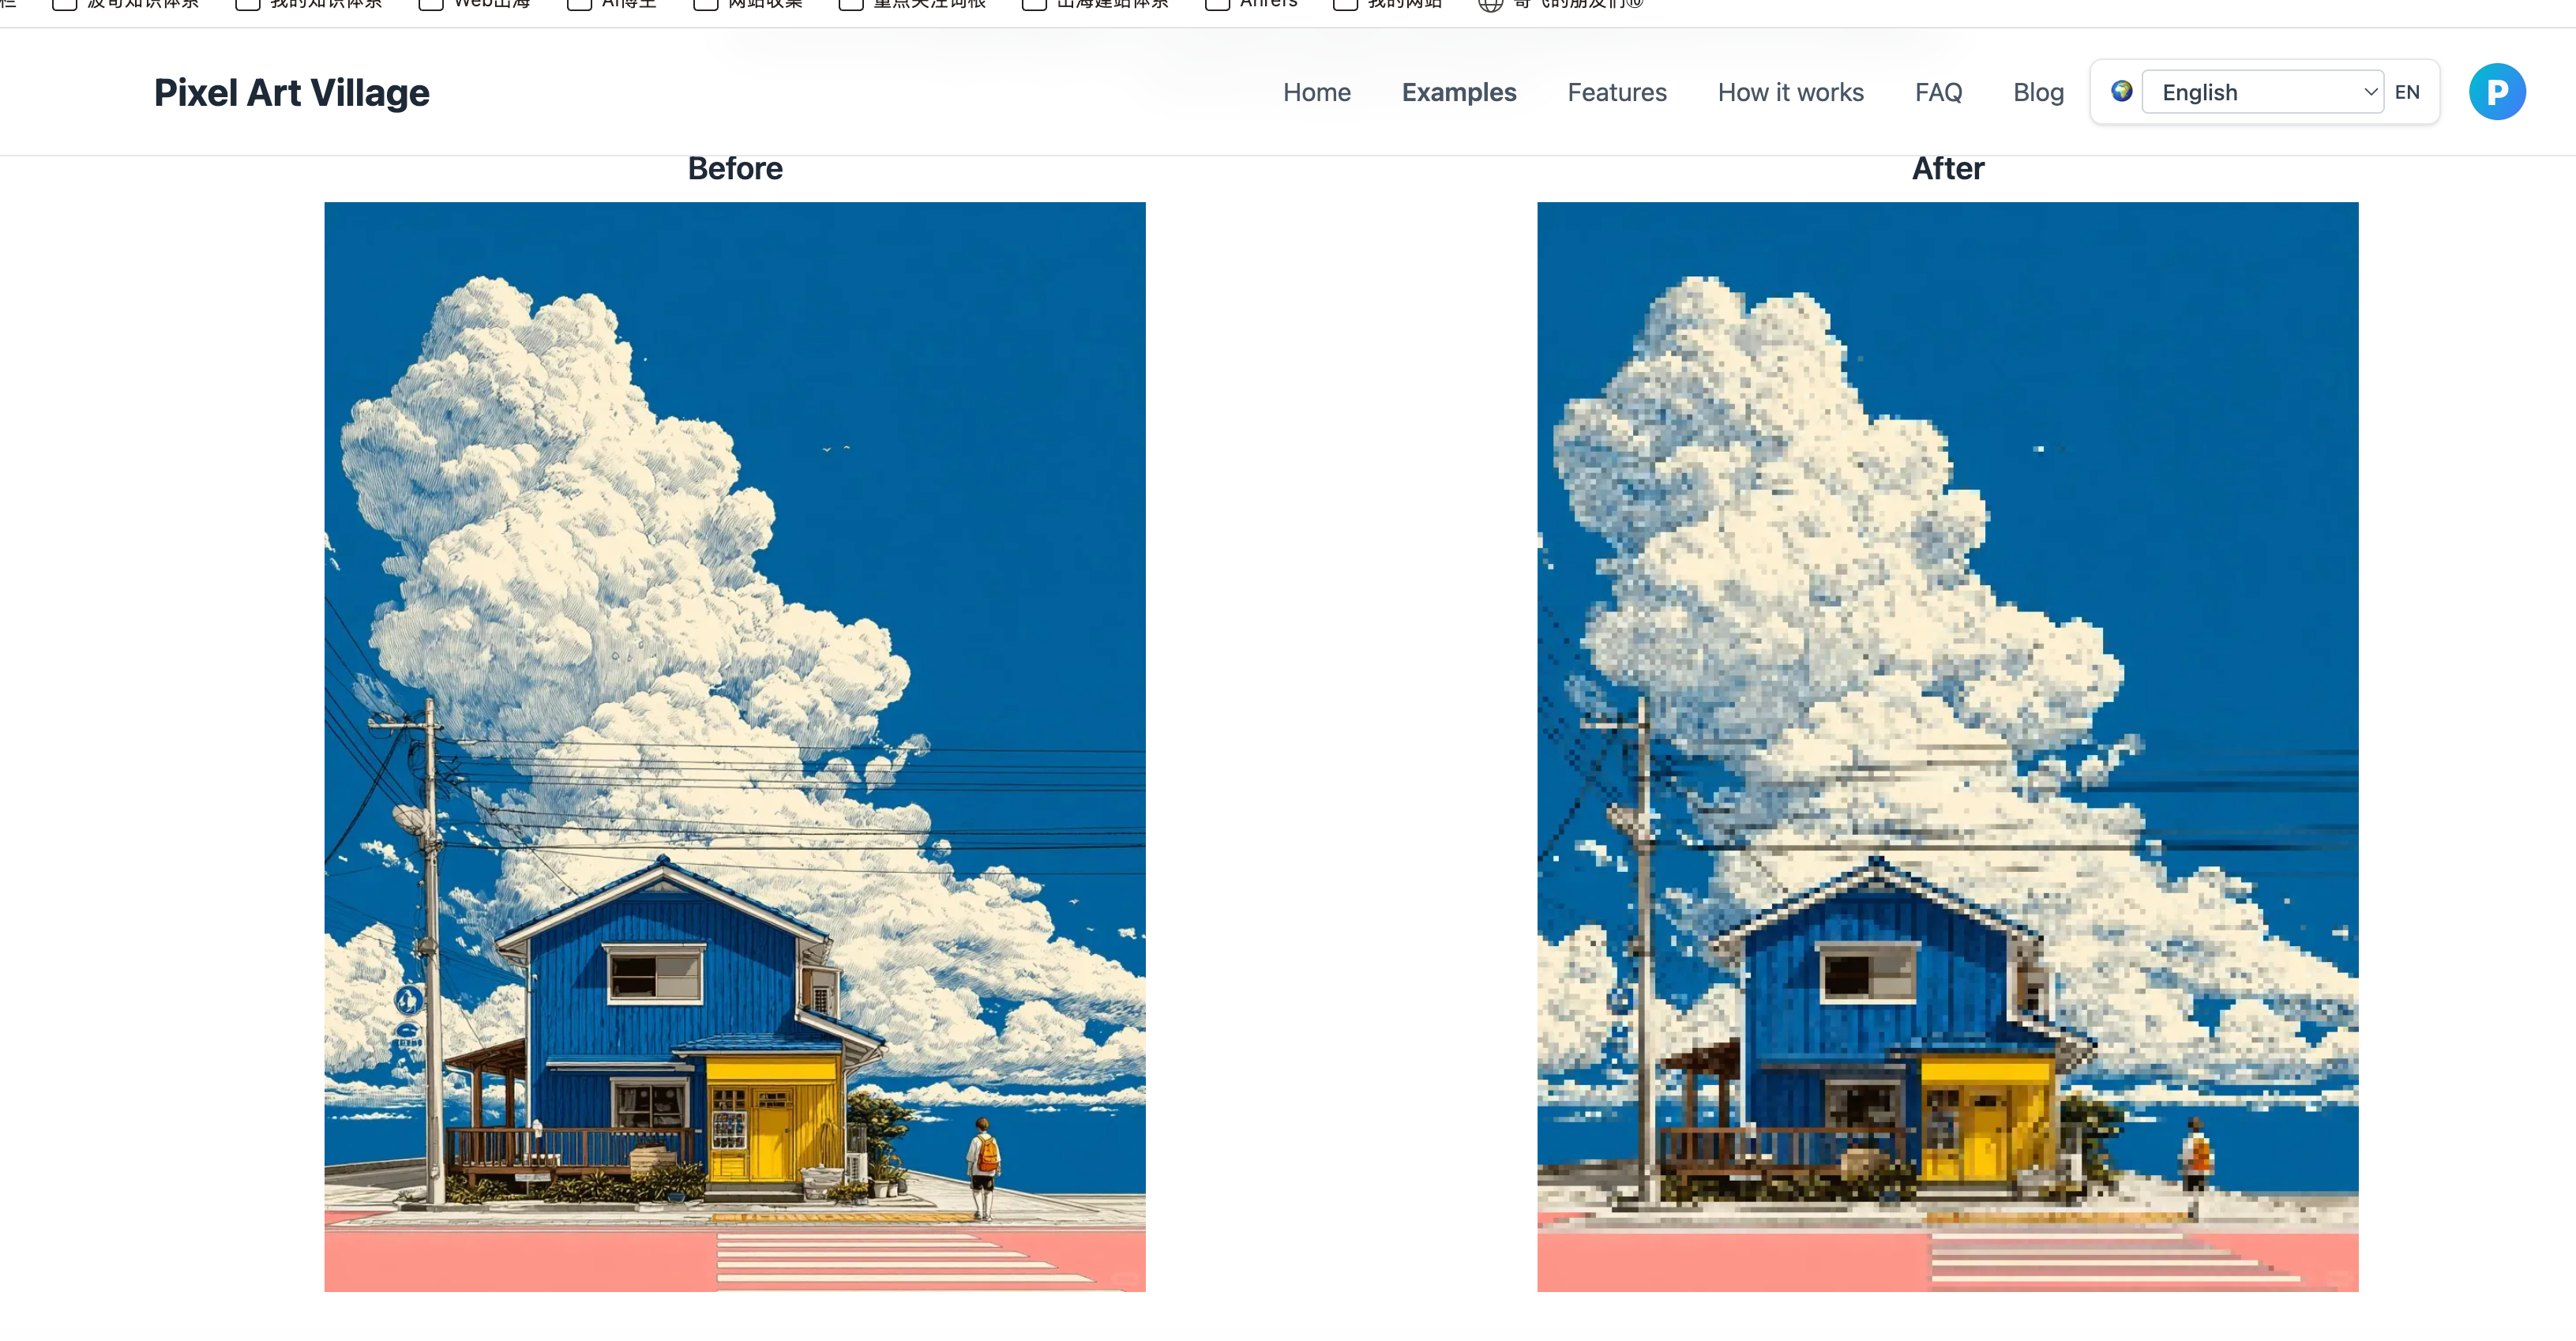Click the After pixelated image
Screen dimensions: 2576x1341
[1946, 746]
